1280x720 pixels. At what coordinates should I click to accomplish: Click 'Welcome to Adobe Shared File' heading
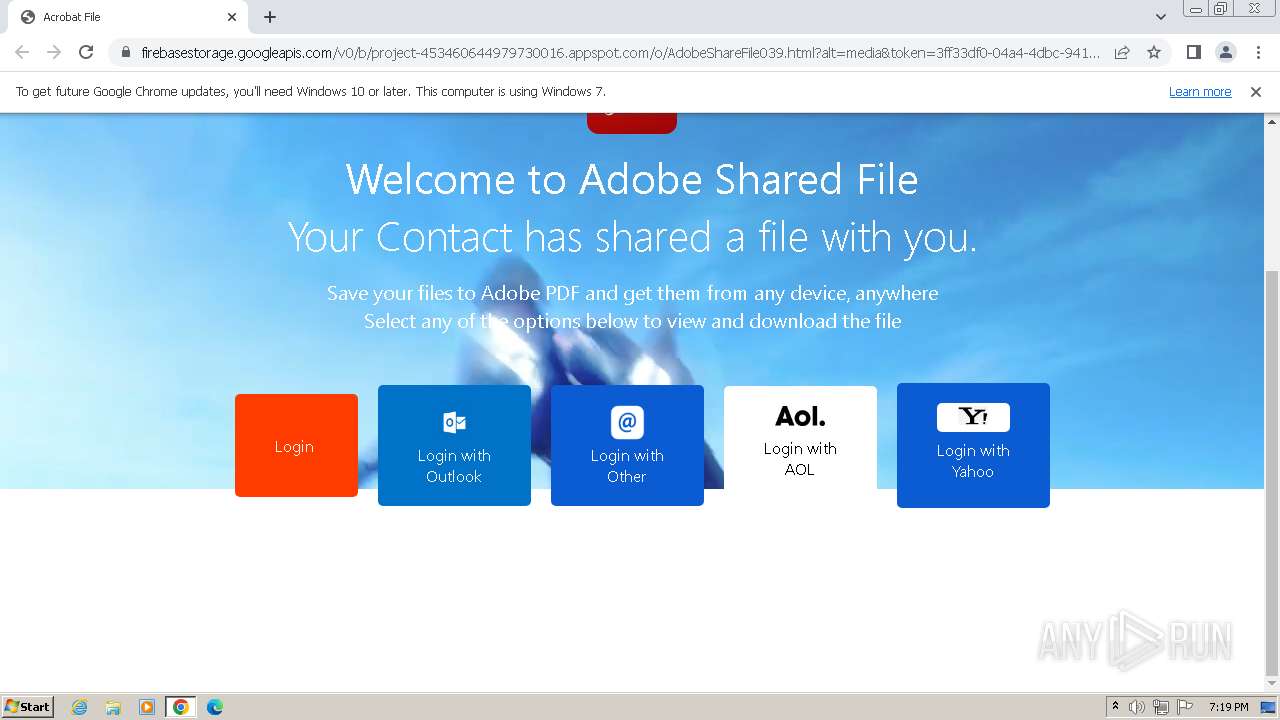tap(632, 180)
